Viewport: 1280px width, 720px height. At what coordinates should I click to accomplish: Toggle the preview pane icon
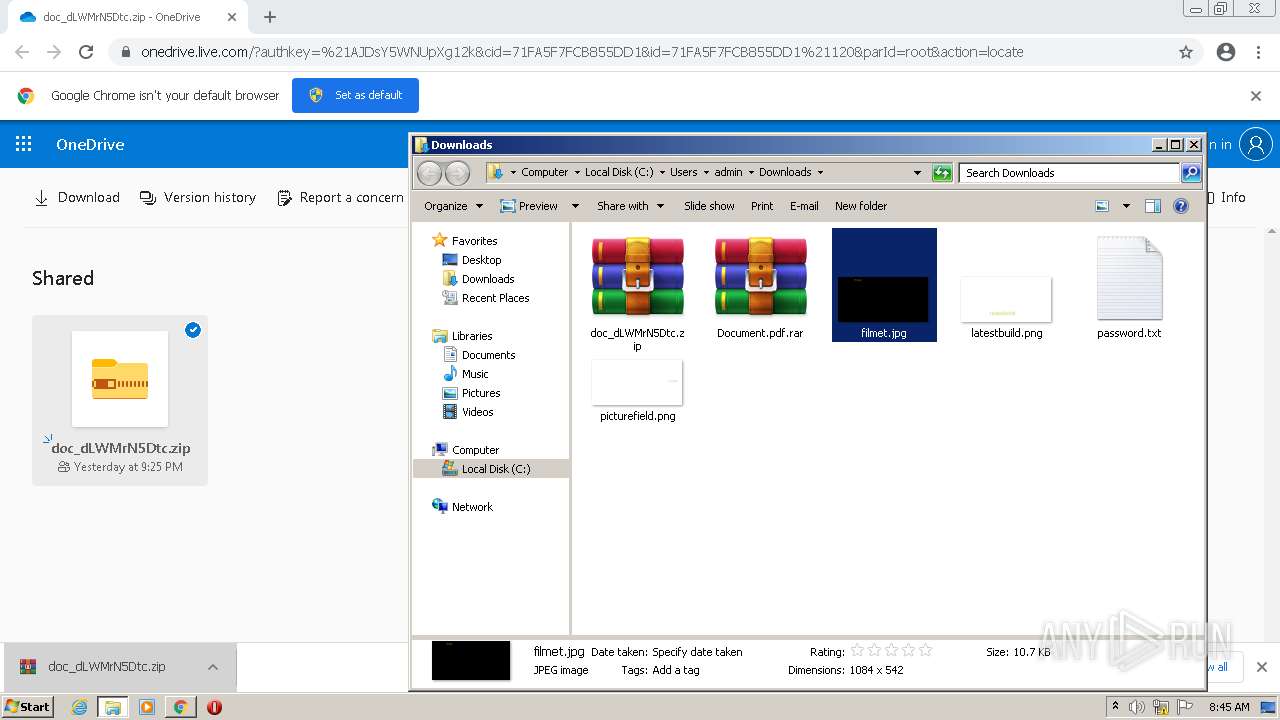click(x=1153, y=206)
